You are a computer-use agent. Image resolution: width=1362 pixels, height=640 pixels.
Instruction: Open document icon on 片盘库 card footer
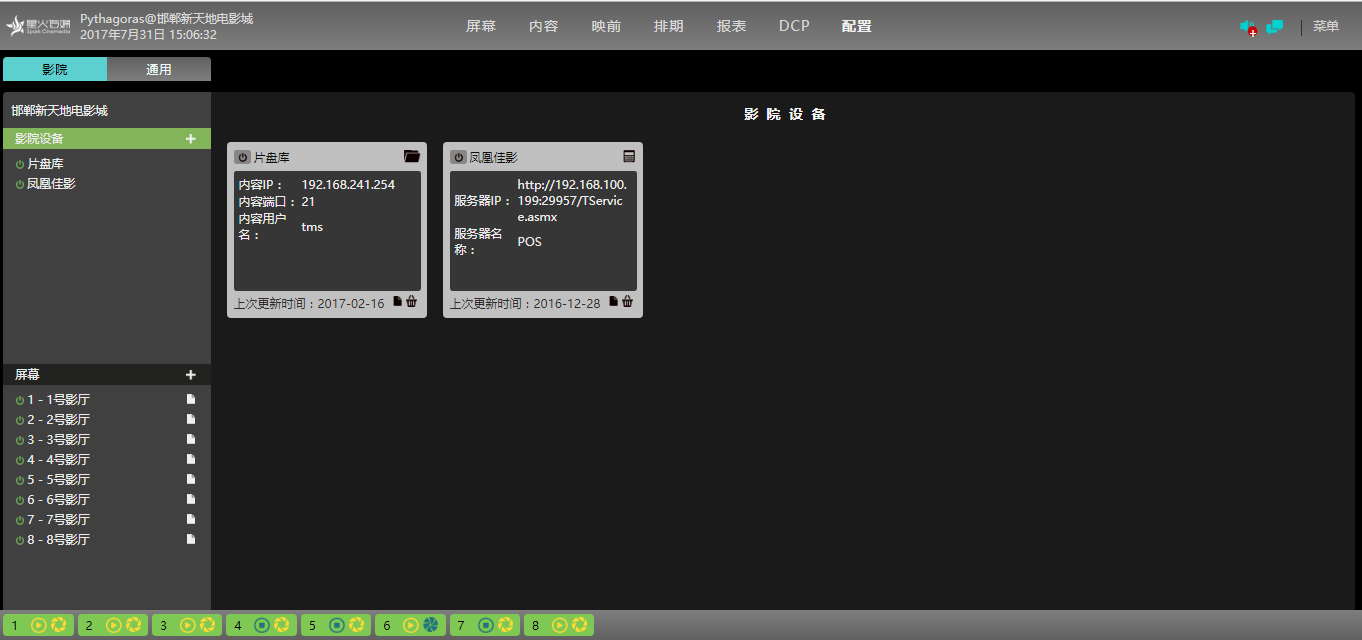pos(397,302)
